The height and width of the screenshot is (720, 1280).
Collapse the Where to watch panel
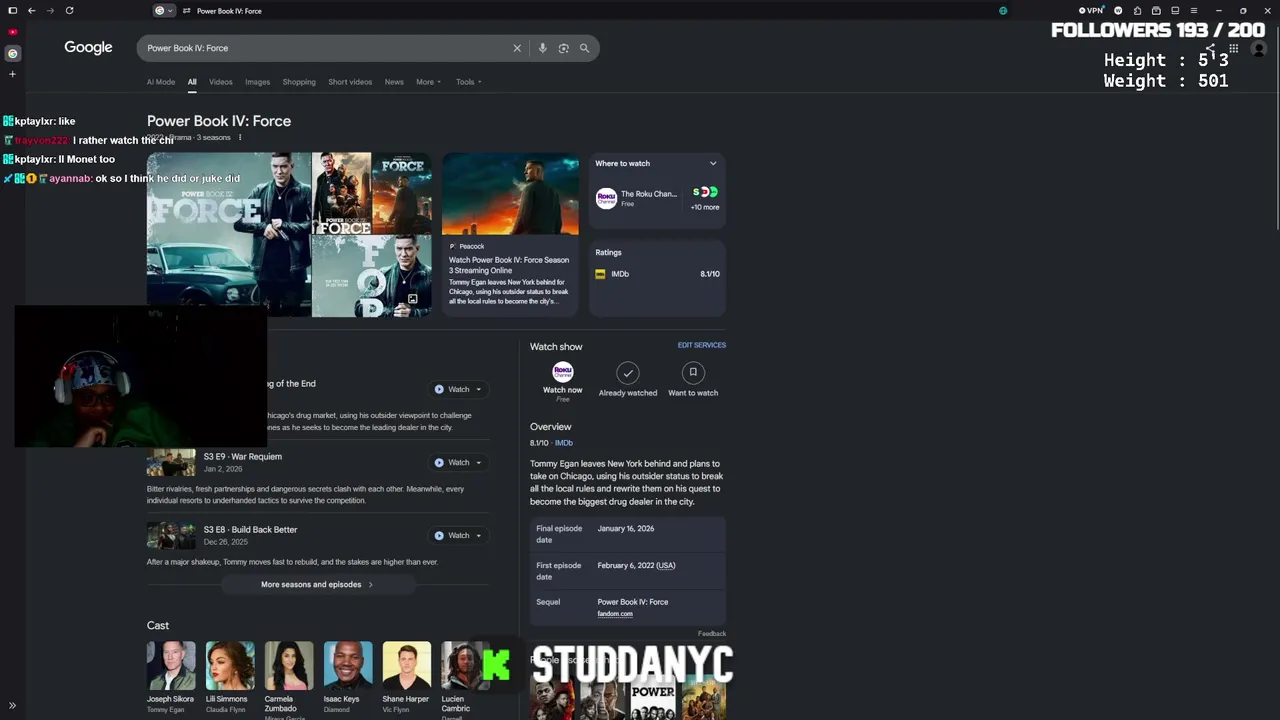coord(713,163)
